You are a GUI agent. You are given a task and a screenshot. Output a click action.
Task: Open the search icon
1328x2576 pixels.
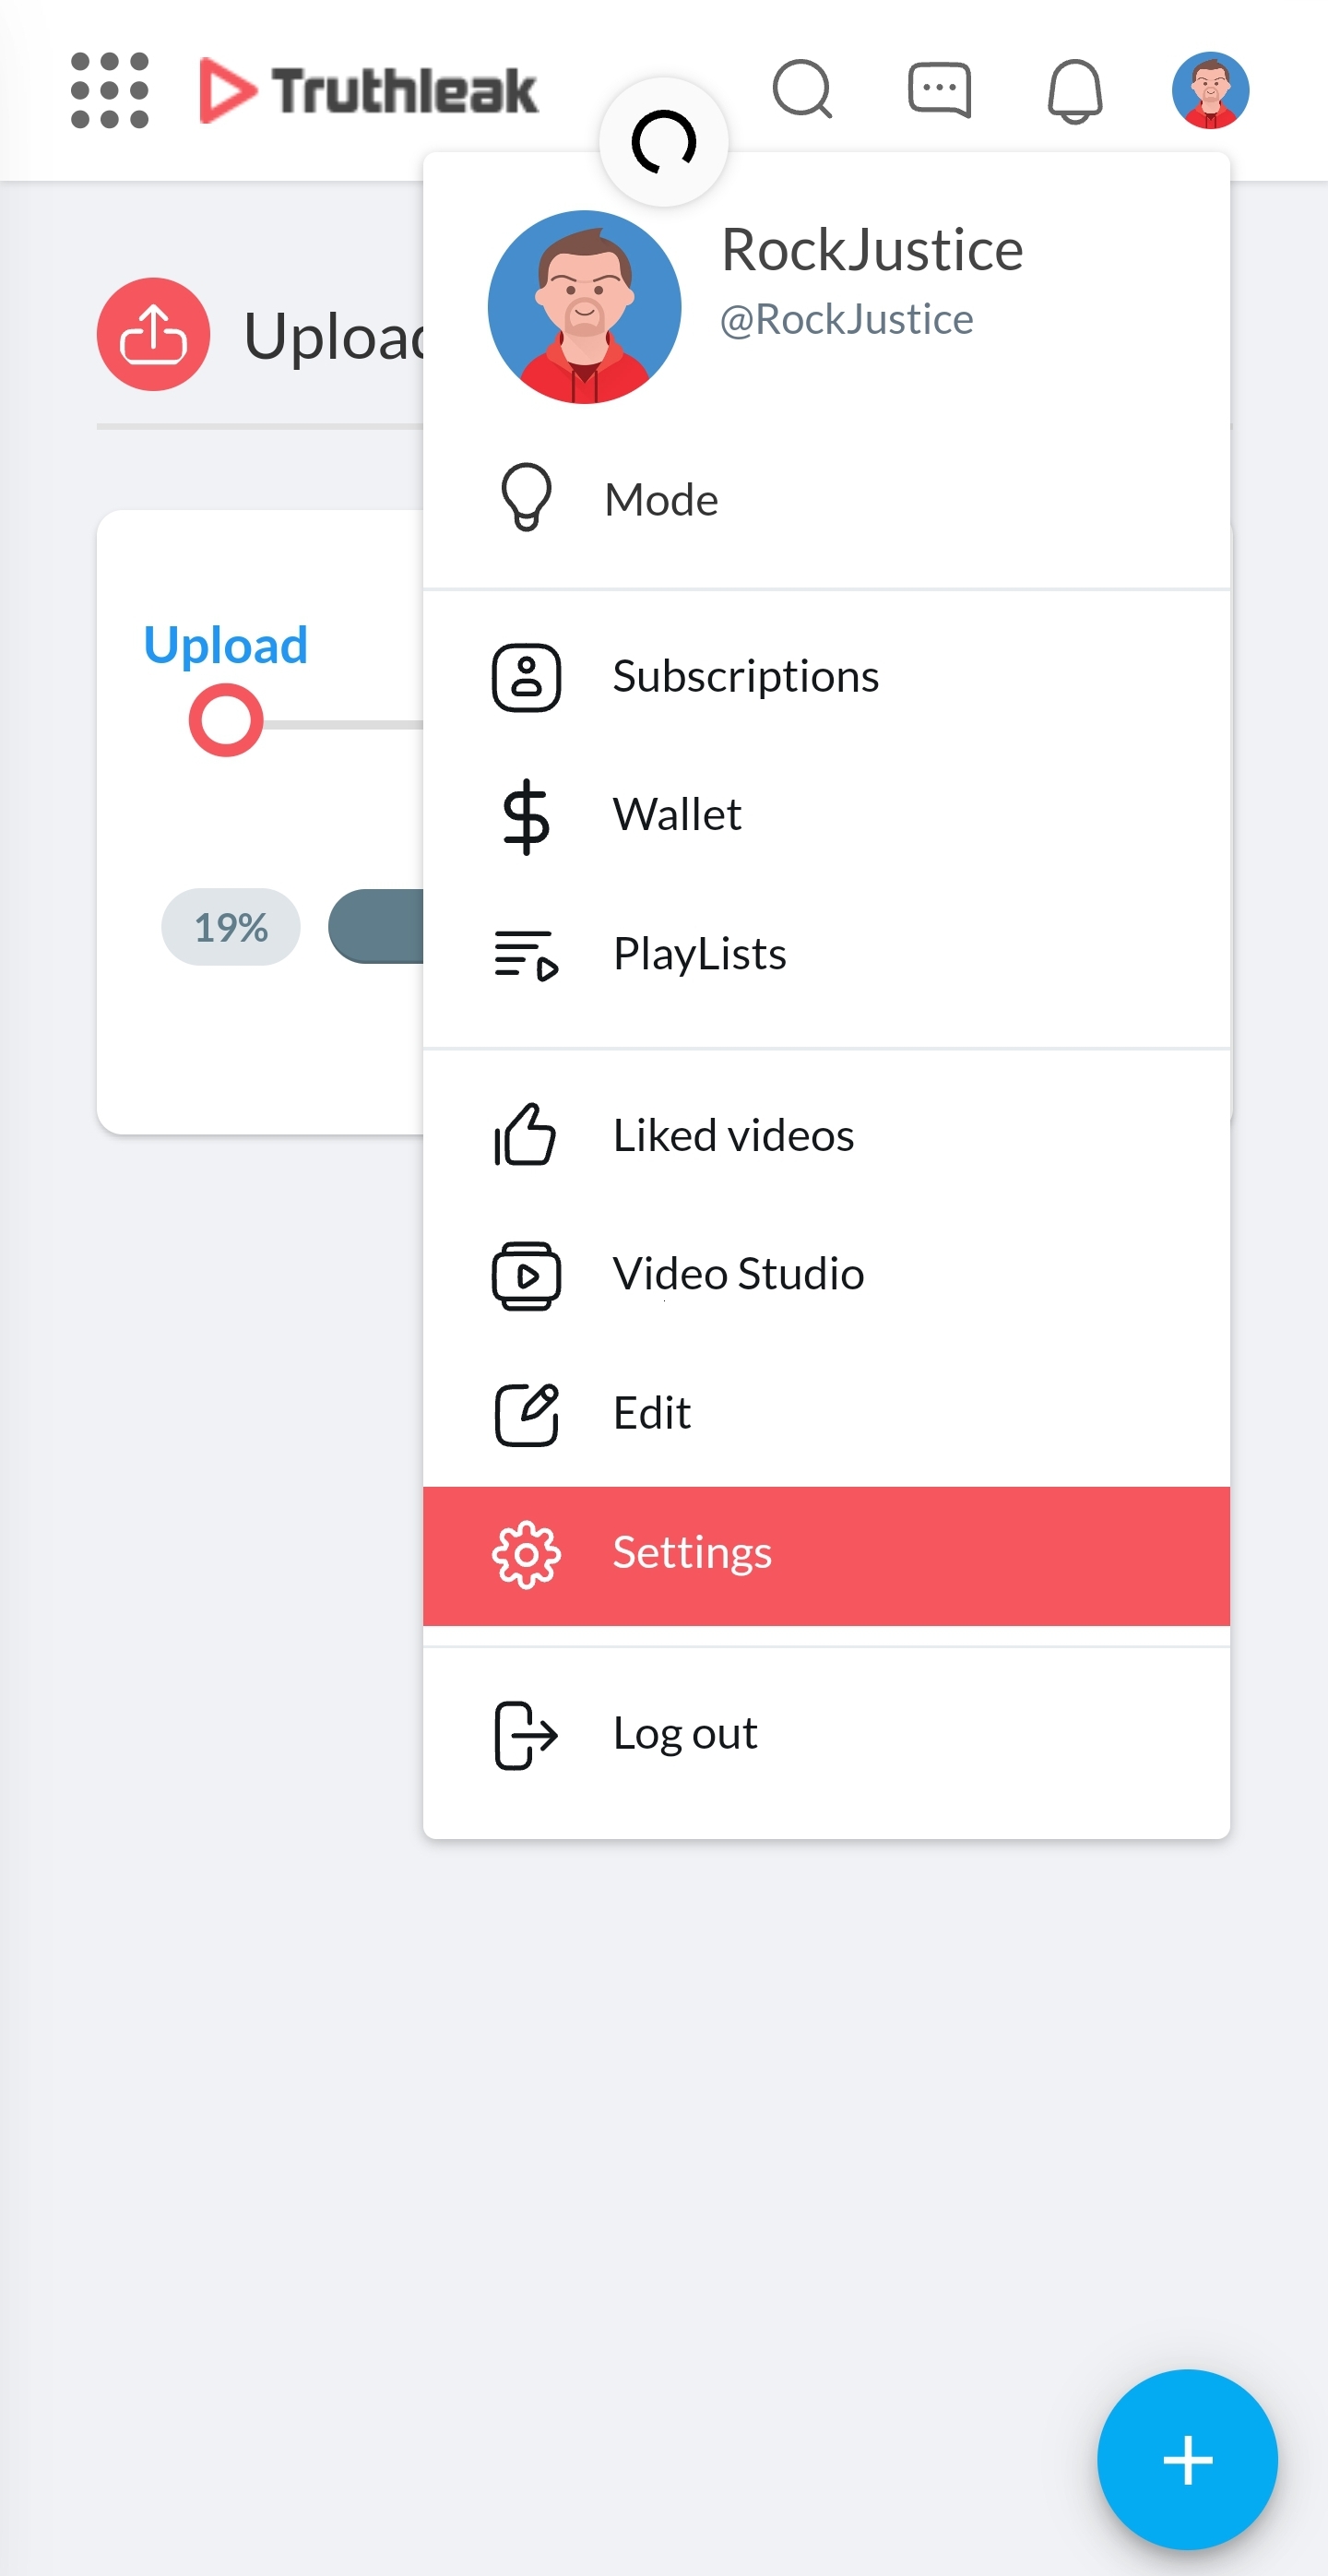tap(802, 90)
